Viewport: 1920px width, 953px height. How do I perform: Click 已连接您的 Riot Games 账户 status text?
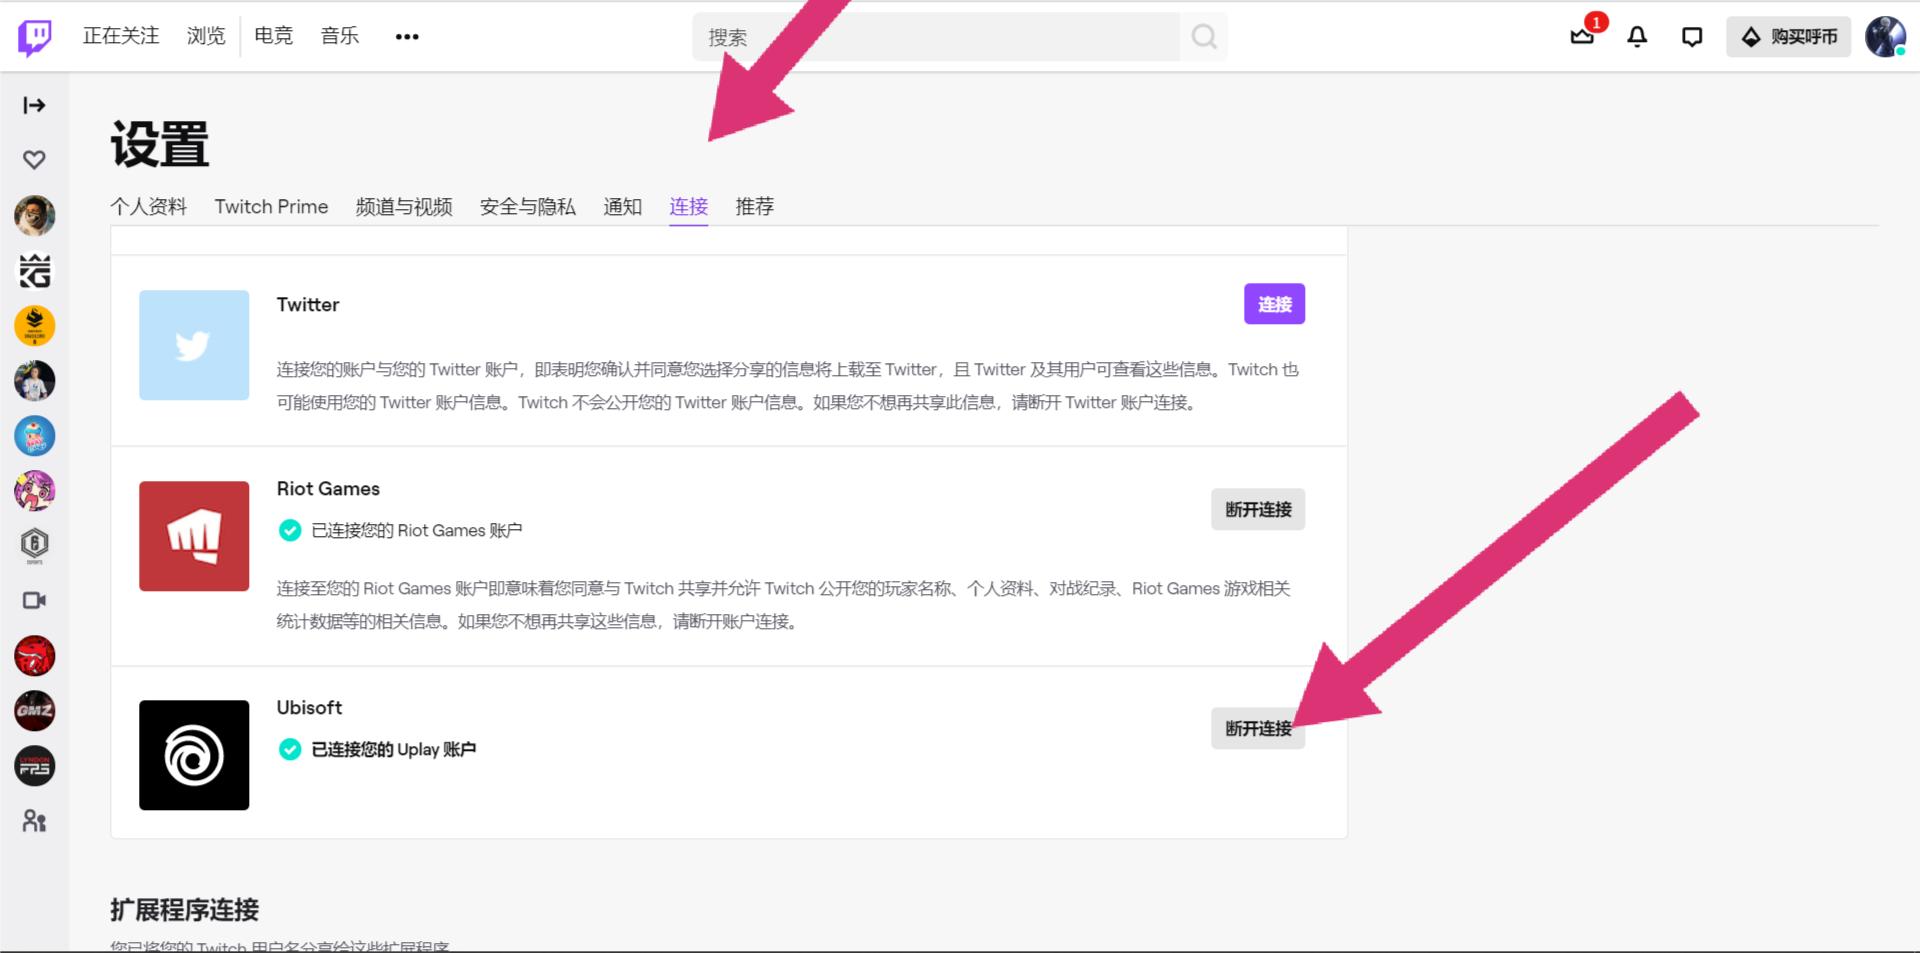click(x=417, y=530)
